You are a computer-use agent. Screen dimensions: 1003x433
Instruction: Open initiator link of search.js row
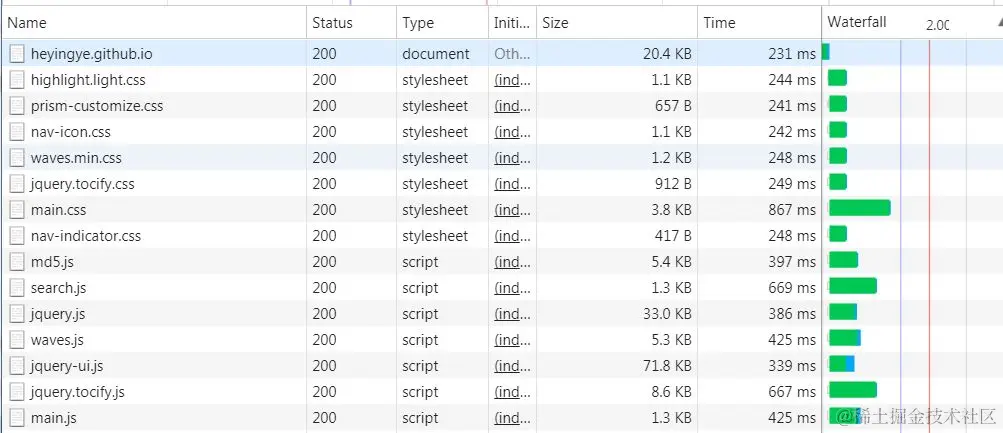[x=512, y=288]
